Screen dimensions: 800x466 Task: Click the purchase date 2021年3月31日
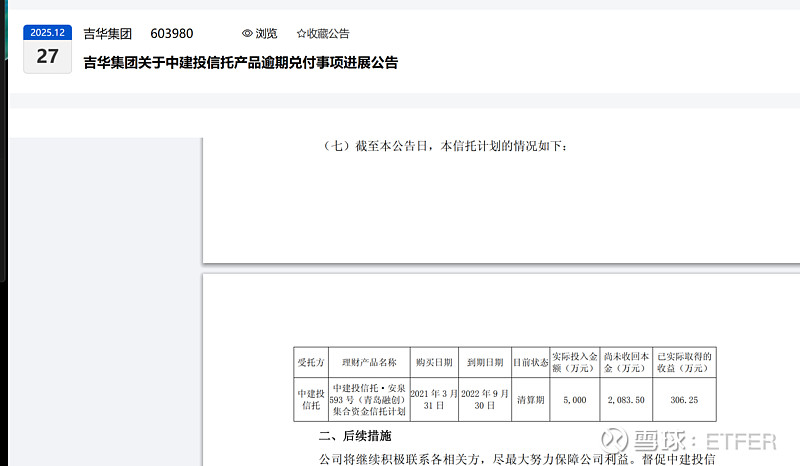pyautogui.click(x=434, y=400)
